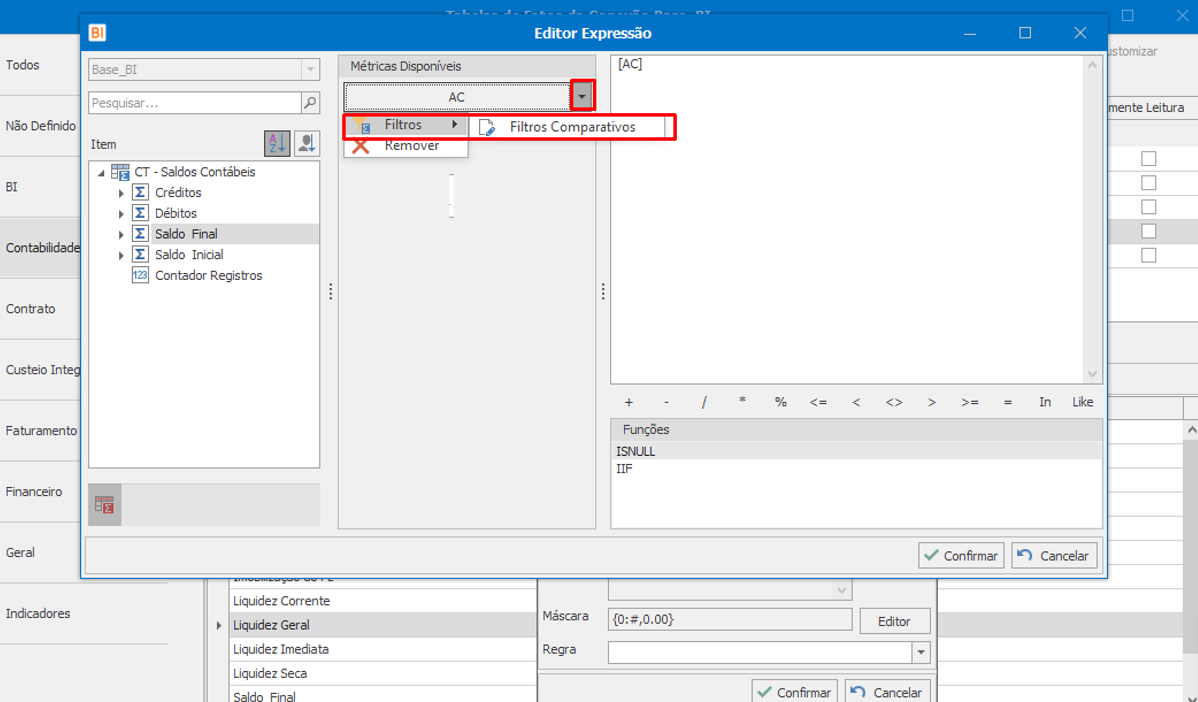Image resolution: width=1198 pixels, height=702 pixels.
Task: Insert the >= operator
Action: click(970, 402)
